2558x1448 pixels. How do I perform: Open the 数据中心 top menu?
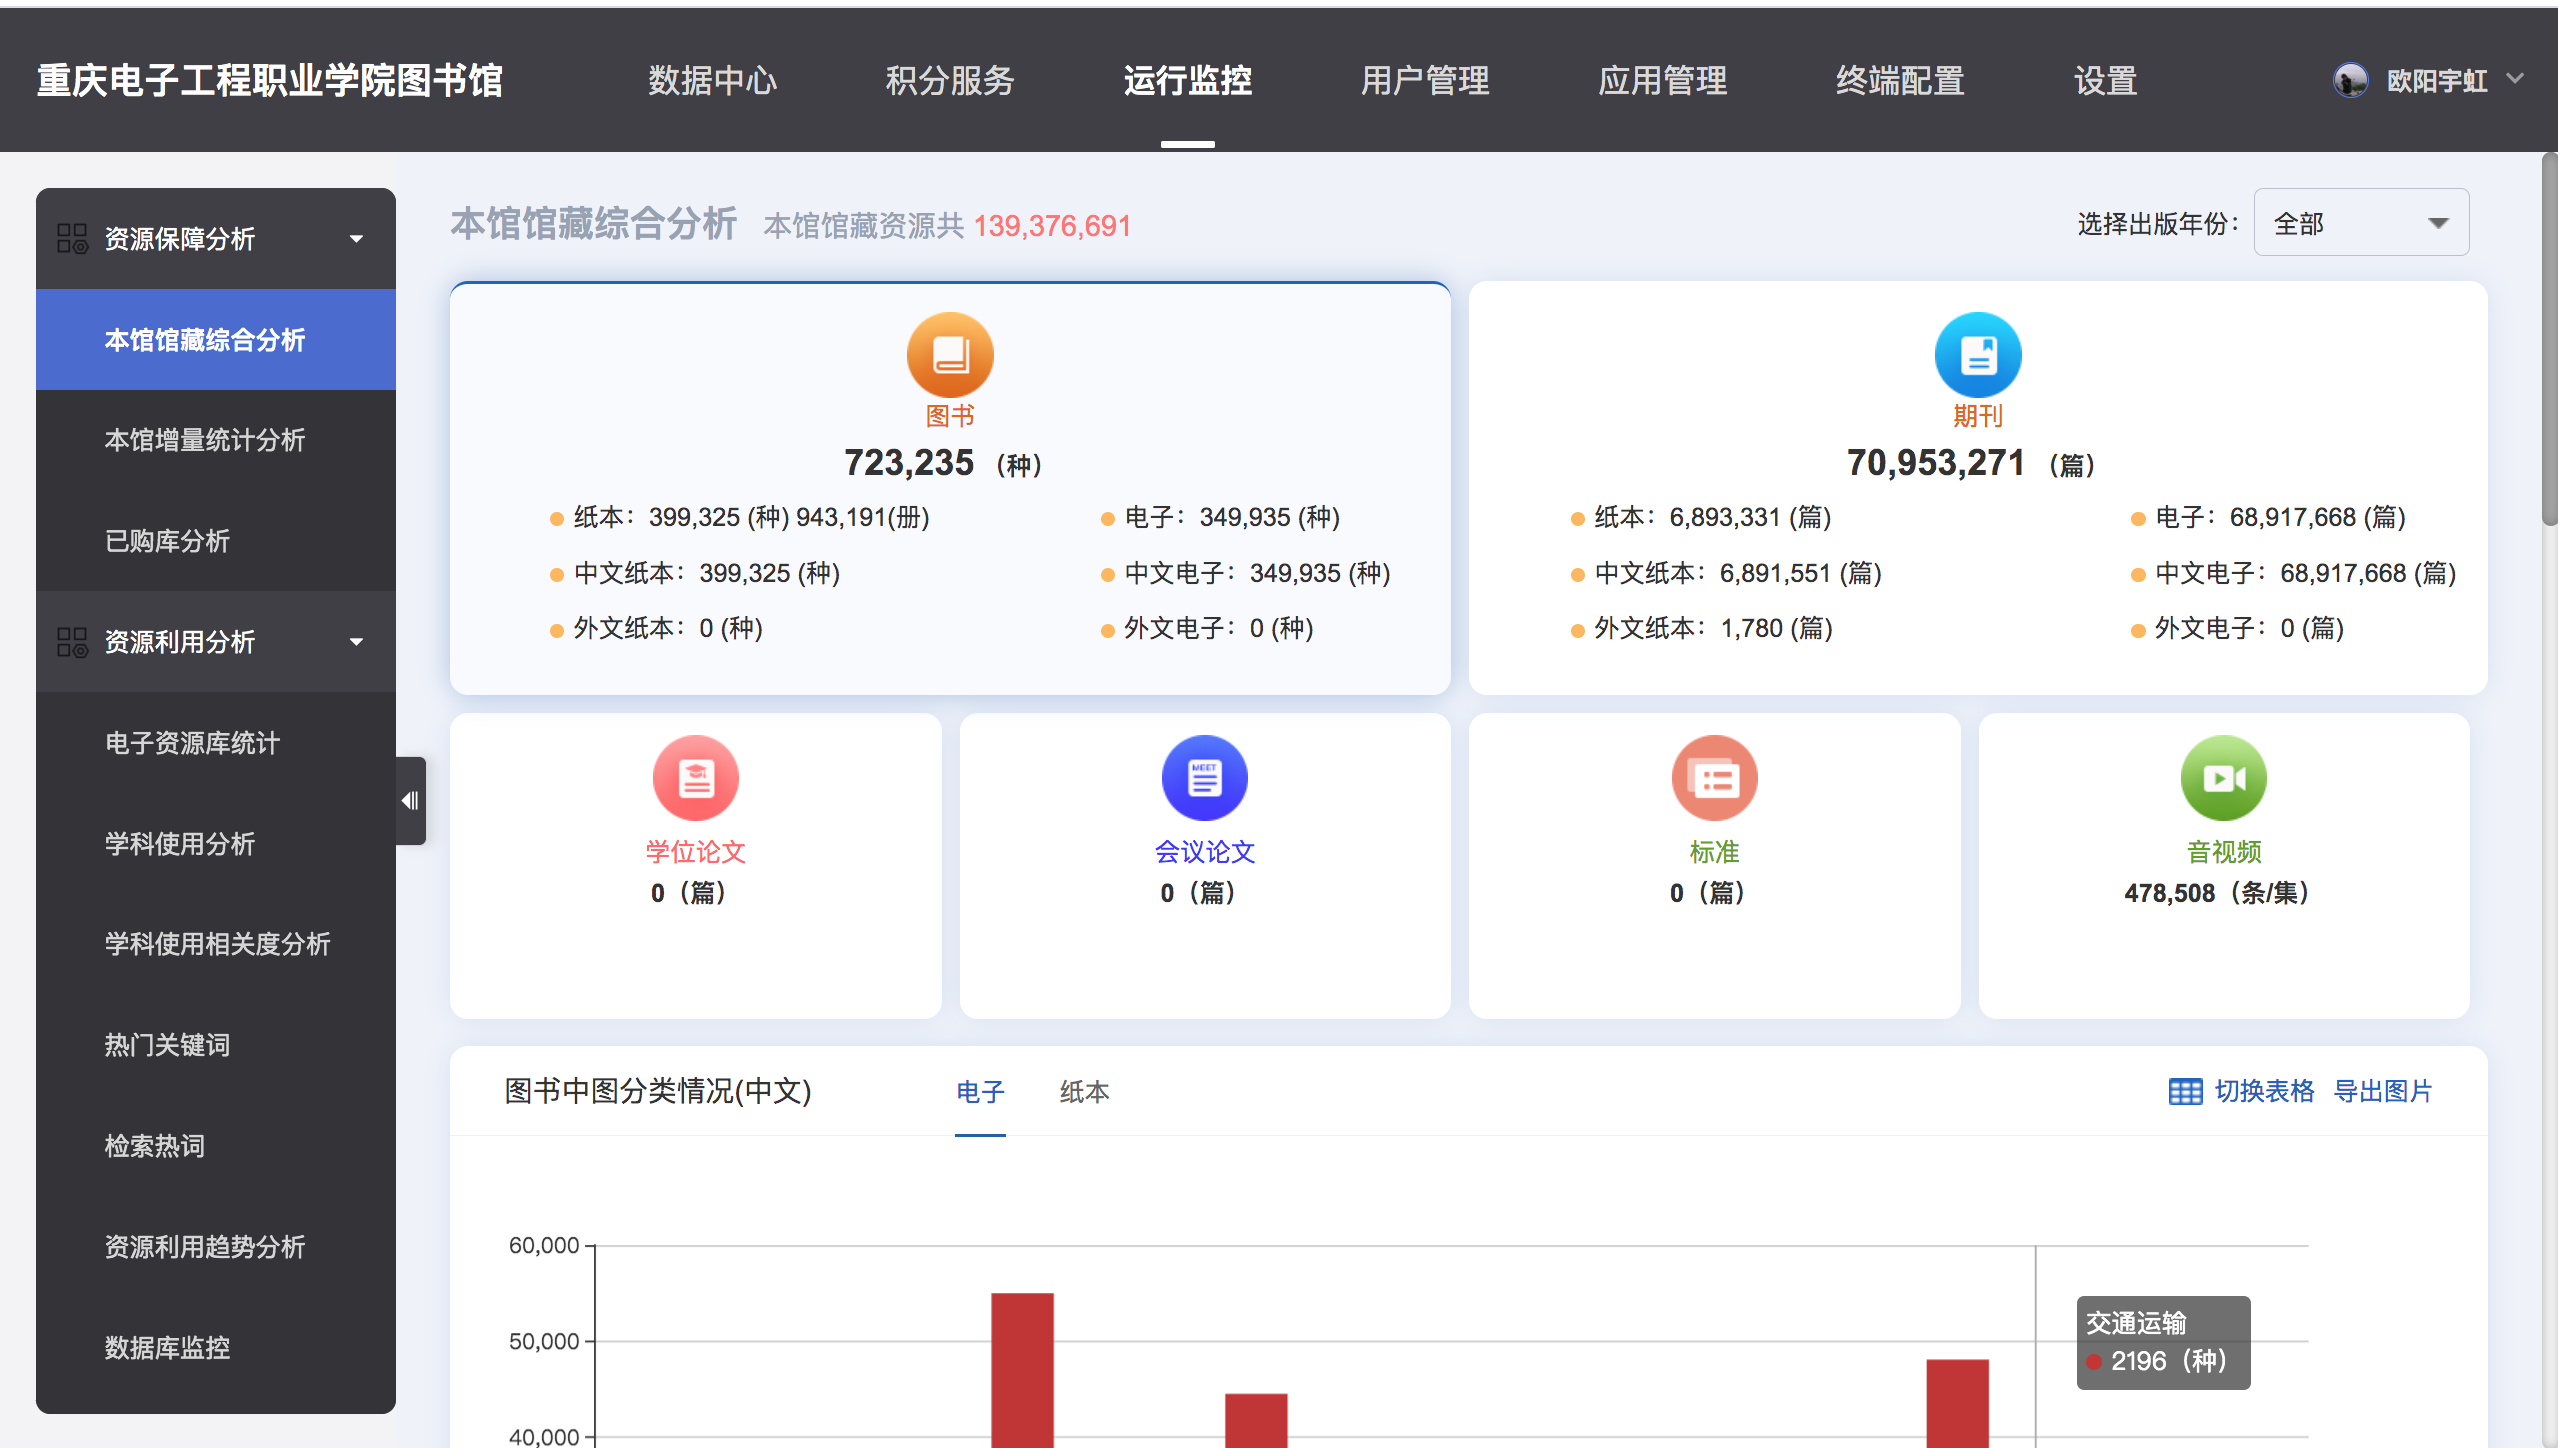712,80
